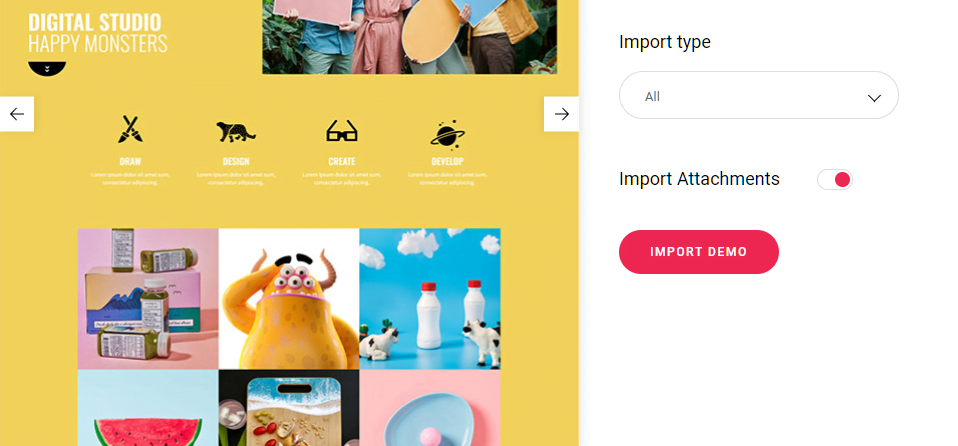Select the milk bottles and cows thumbnail
Screen dimensions: 958x446
coord(430,299)
